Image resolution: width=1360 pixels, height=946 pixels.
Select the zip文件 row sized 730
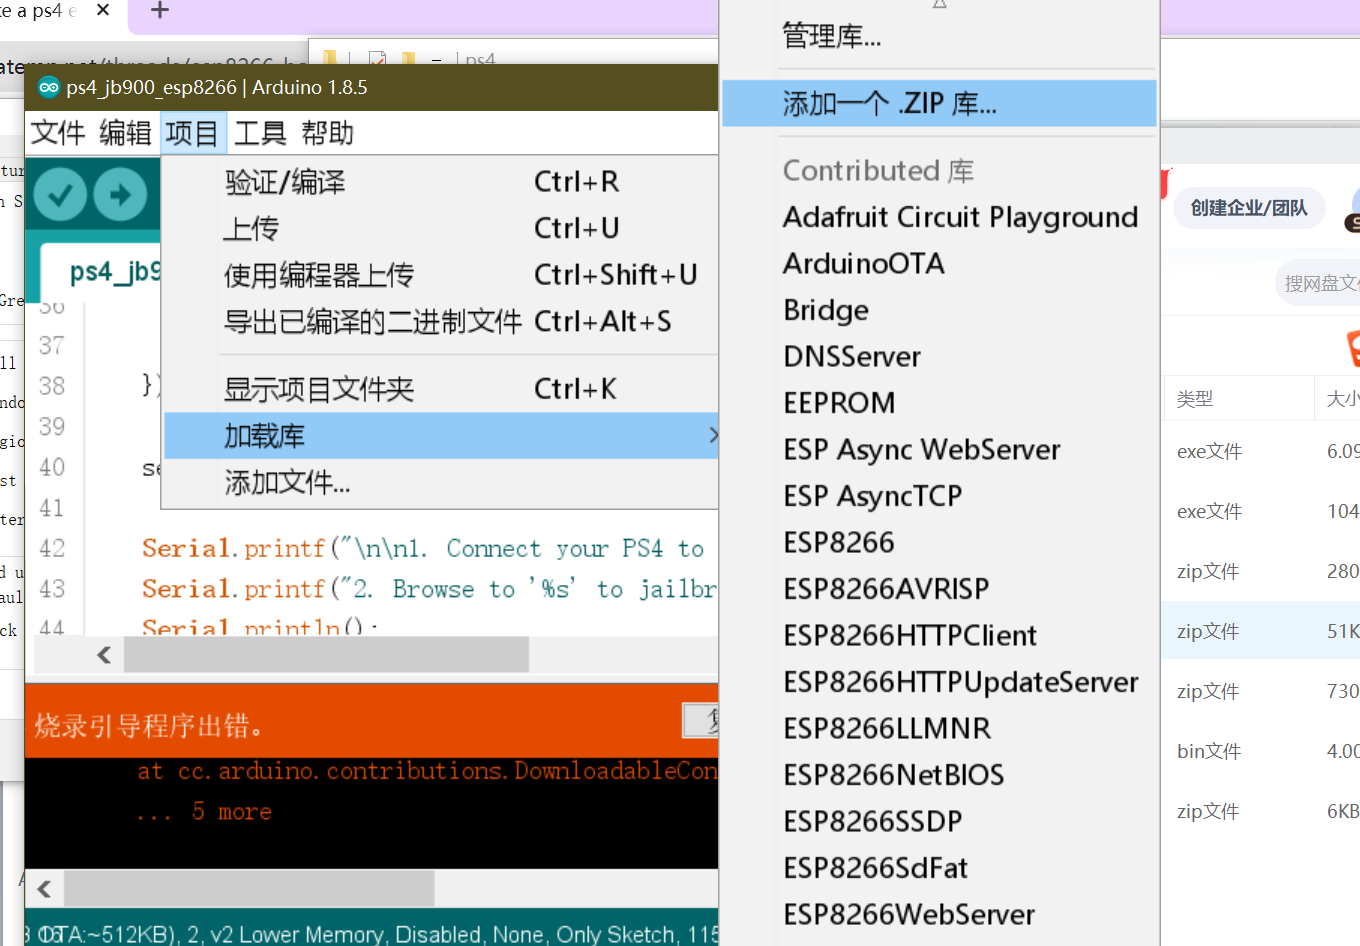[1260, 691]
